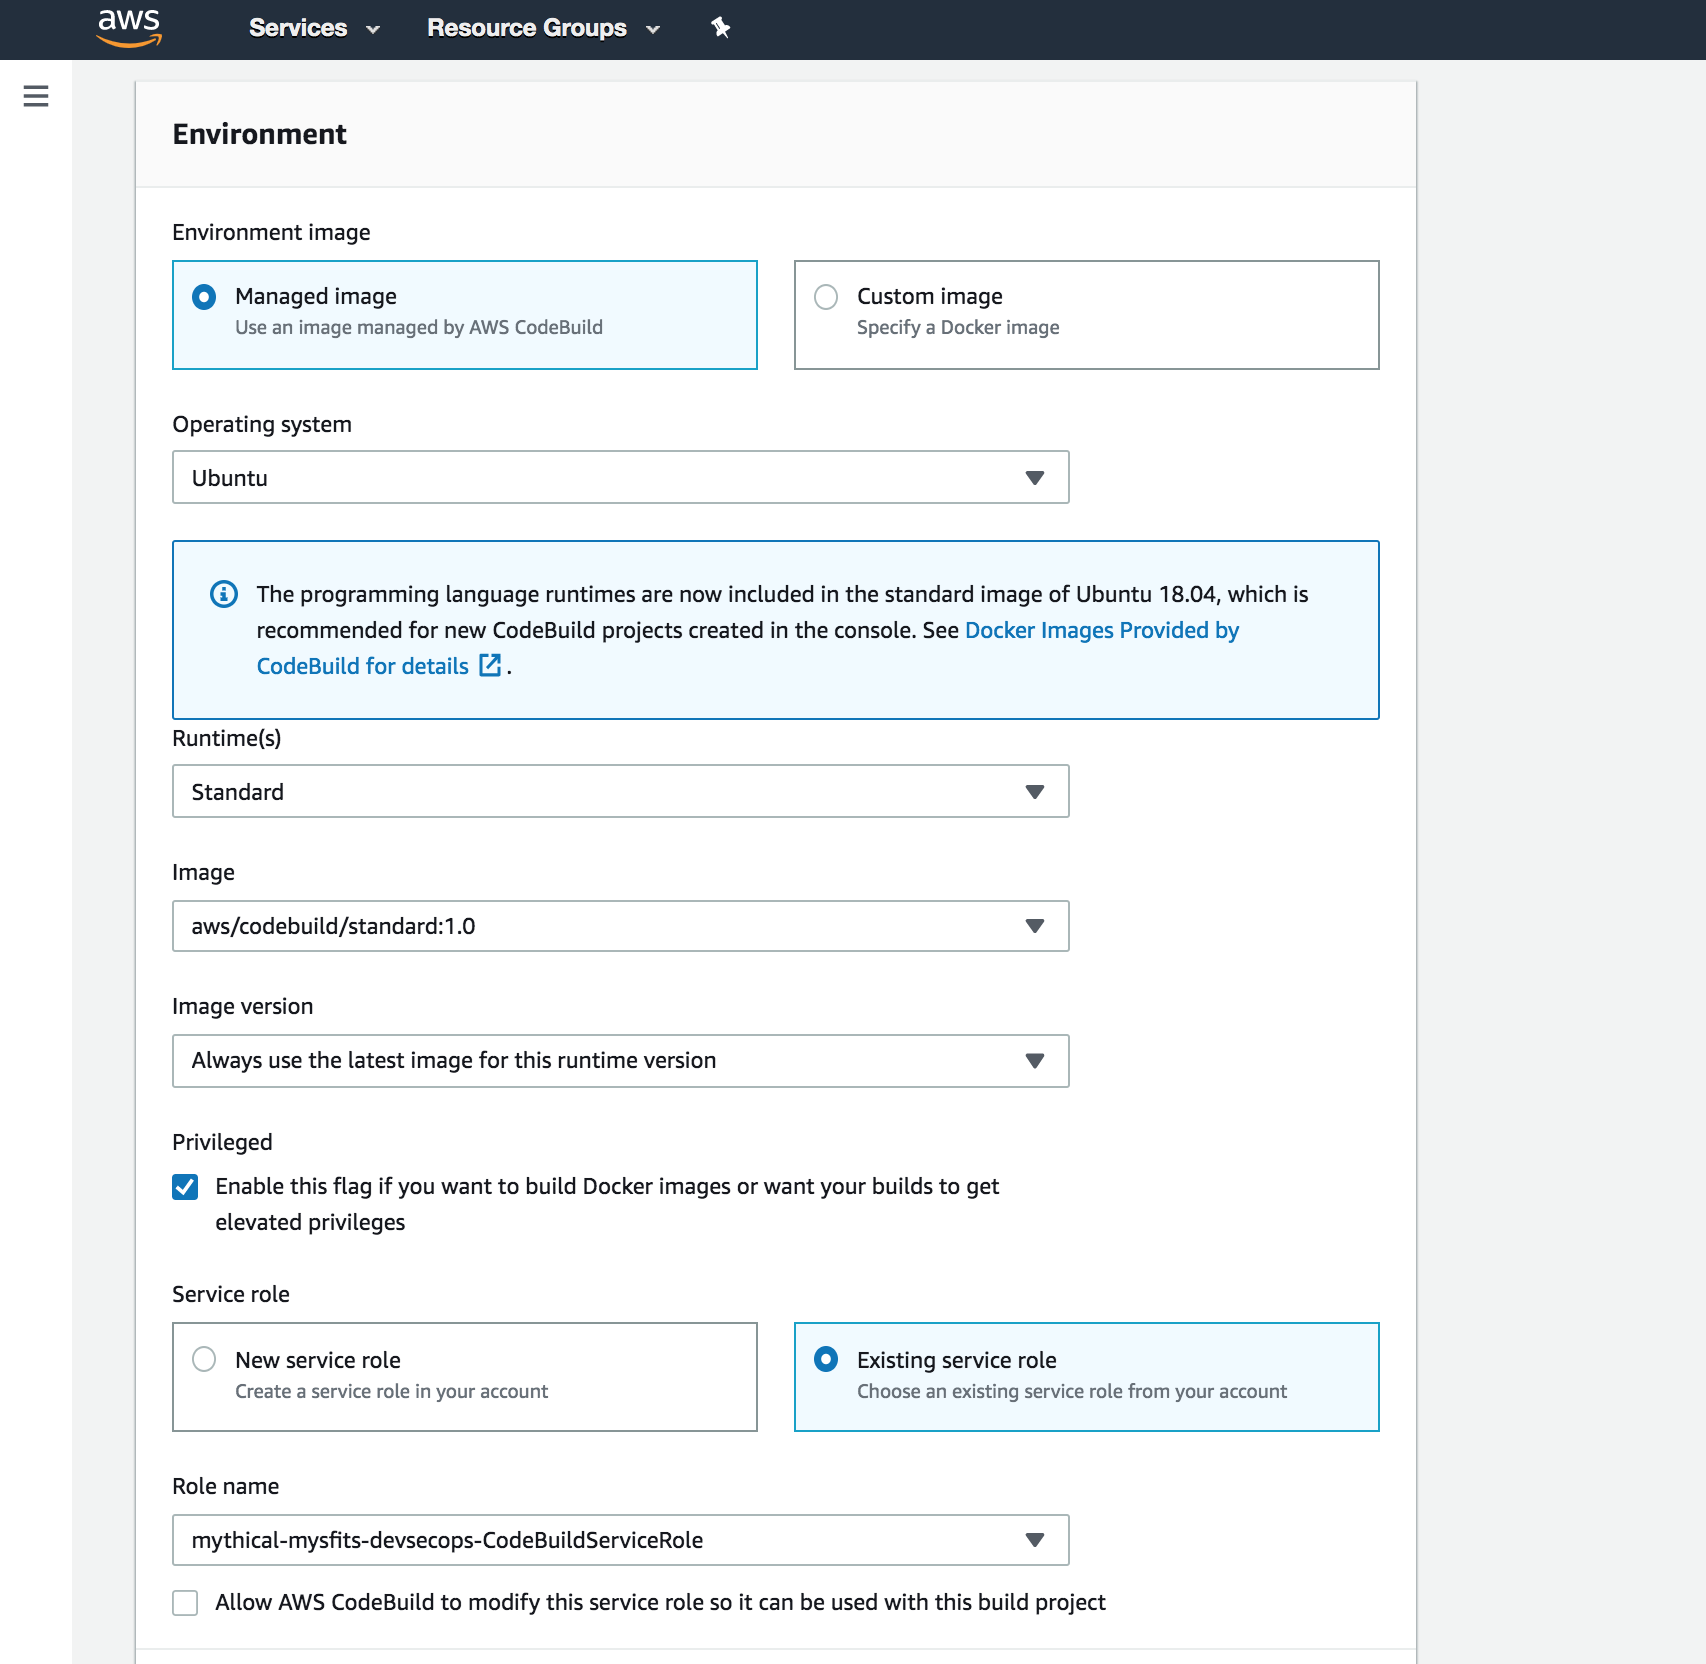Select the Existing service role radio option
1706x1664 pixels.
(826, 1359)
